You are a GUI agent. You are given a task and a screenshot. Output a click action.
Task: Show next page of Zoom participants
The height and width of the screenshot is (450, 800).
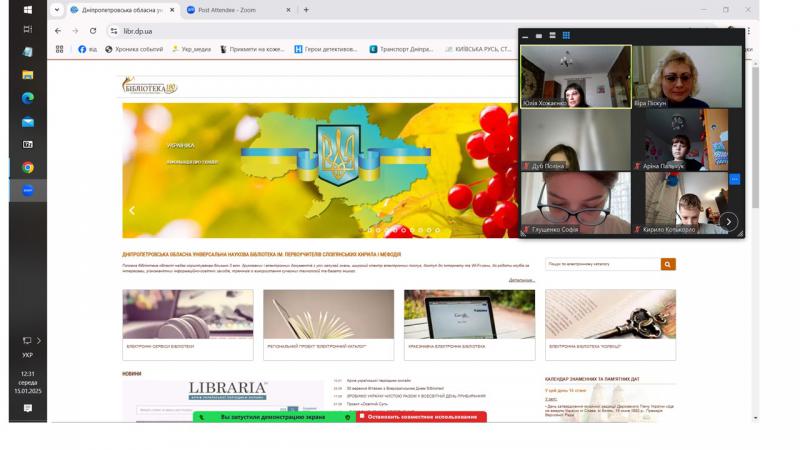(729, 222)
